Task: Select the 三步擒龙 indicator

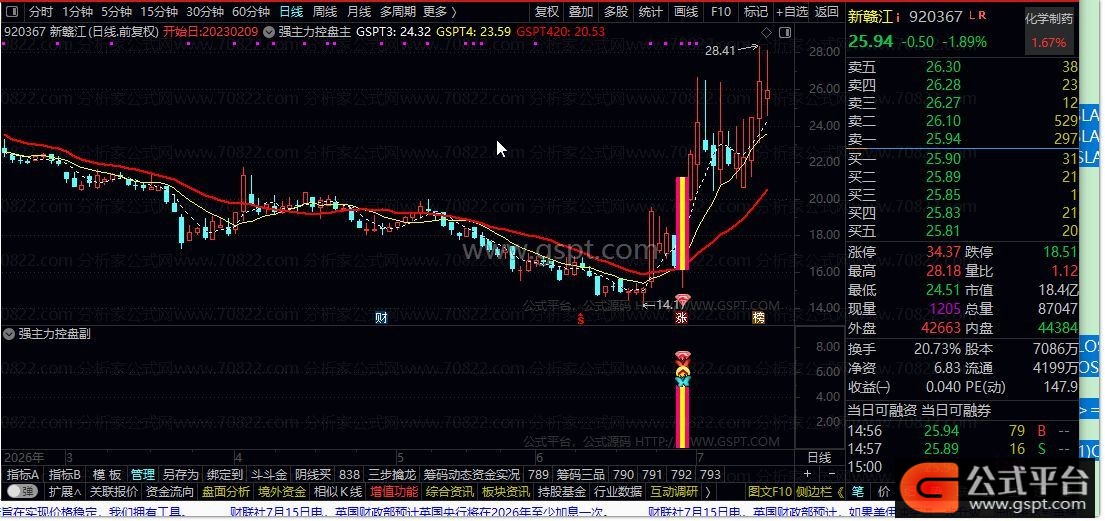Action: pyautogui.click(x=393, y=474)
